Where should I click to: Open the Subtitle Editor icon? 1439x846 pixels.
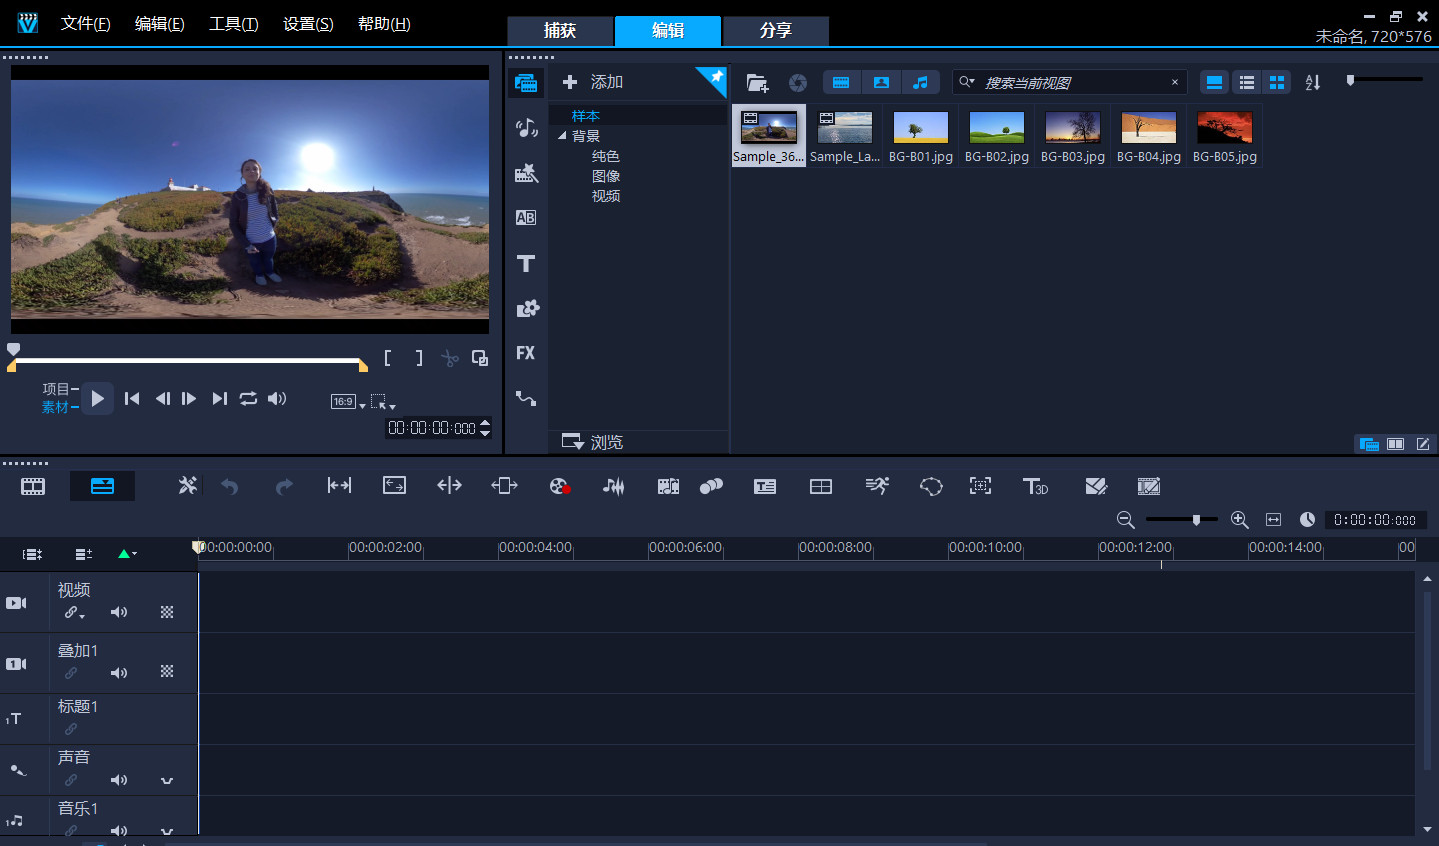[765, 486]
